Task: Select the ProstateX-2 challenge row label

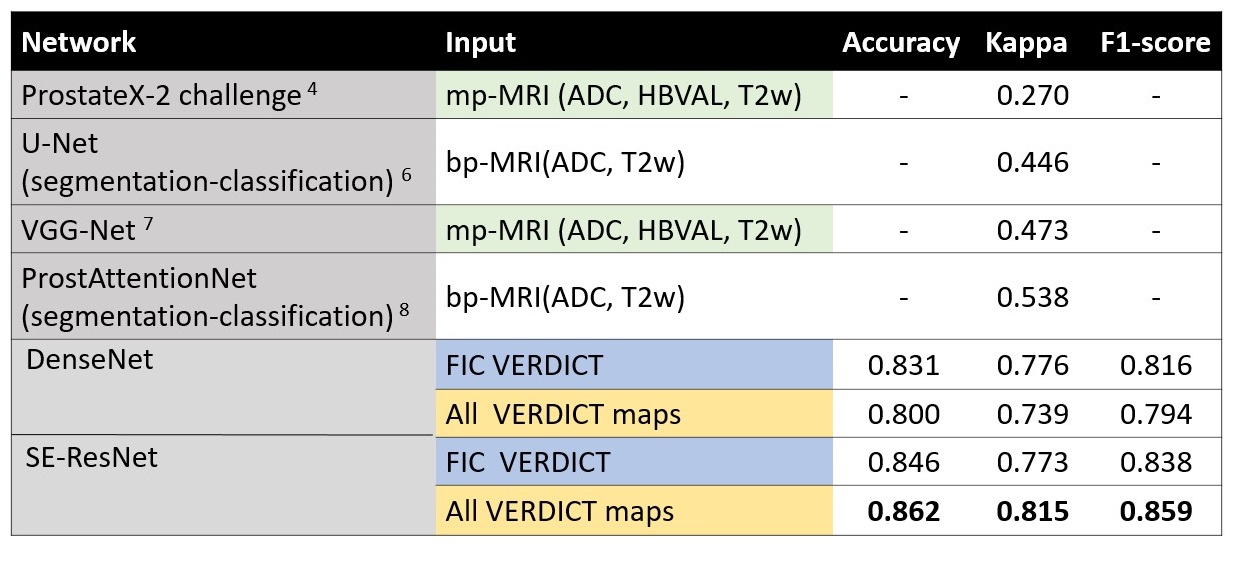Action: 161,95
